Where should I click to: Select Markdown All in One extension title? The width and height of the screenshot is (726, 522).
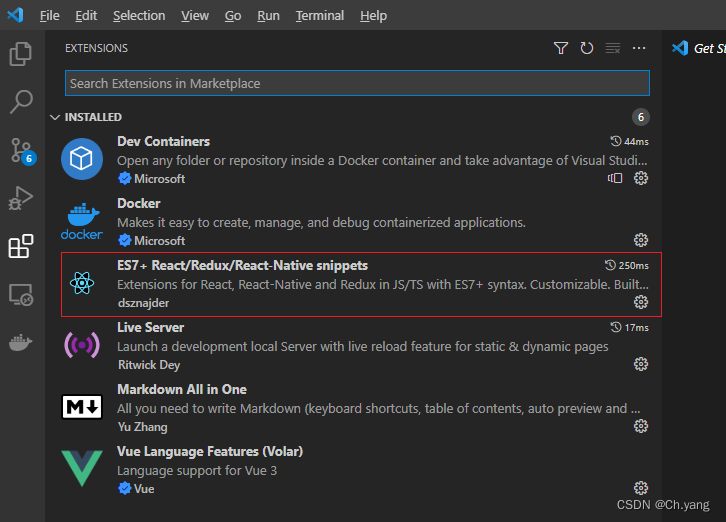click(x=182, y=390)
